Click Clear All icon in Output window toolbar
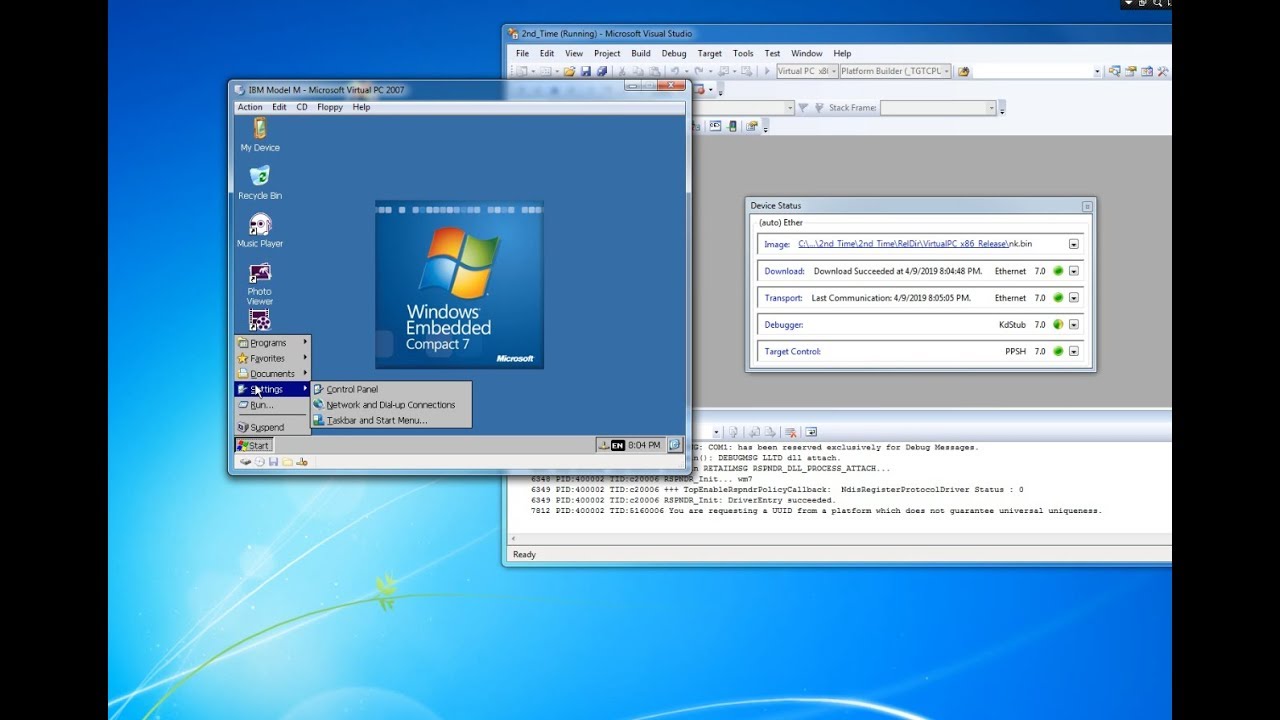The image size is (1280, 720). tap(790, 432)
